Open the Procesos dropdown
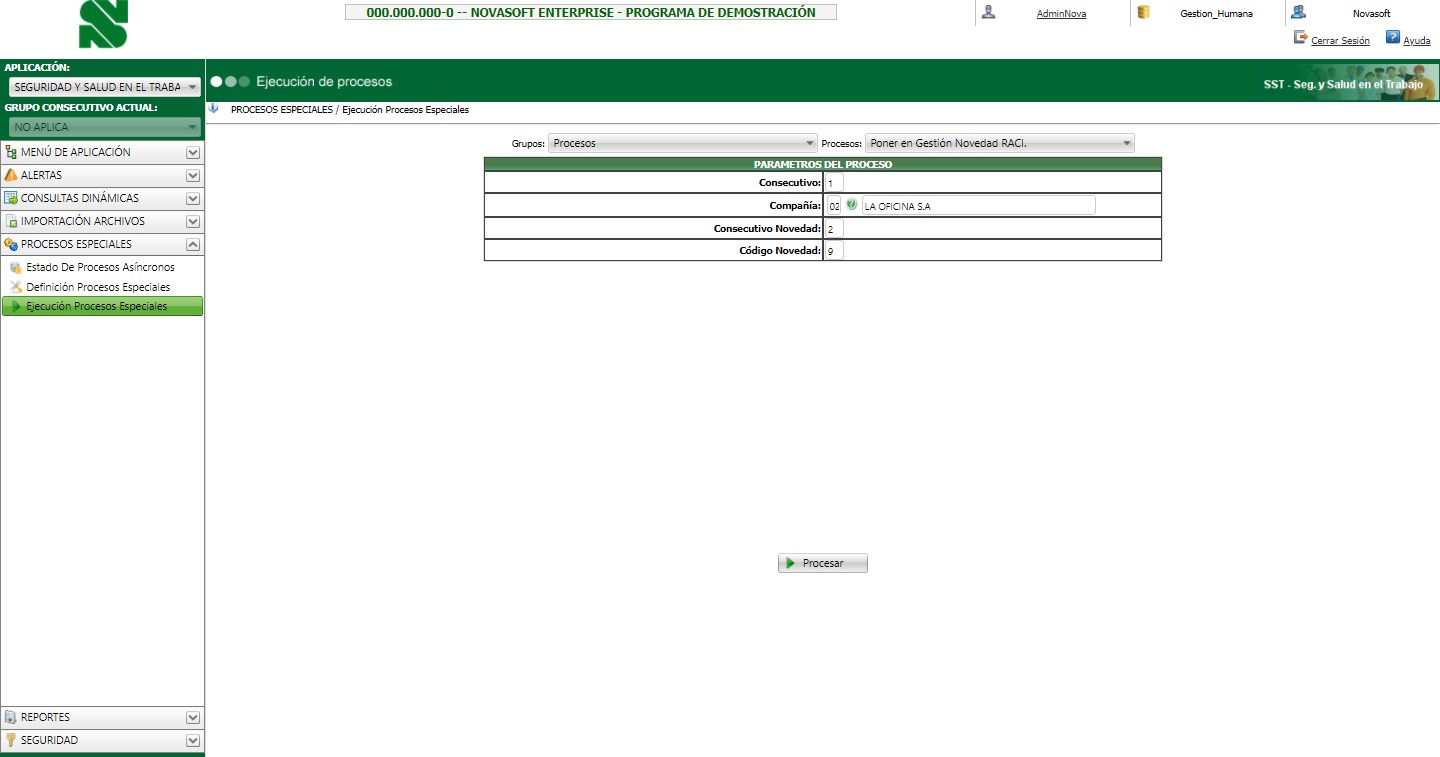This screenshot has width=1440, height=757. pos(1128,142)
